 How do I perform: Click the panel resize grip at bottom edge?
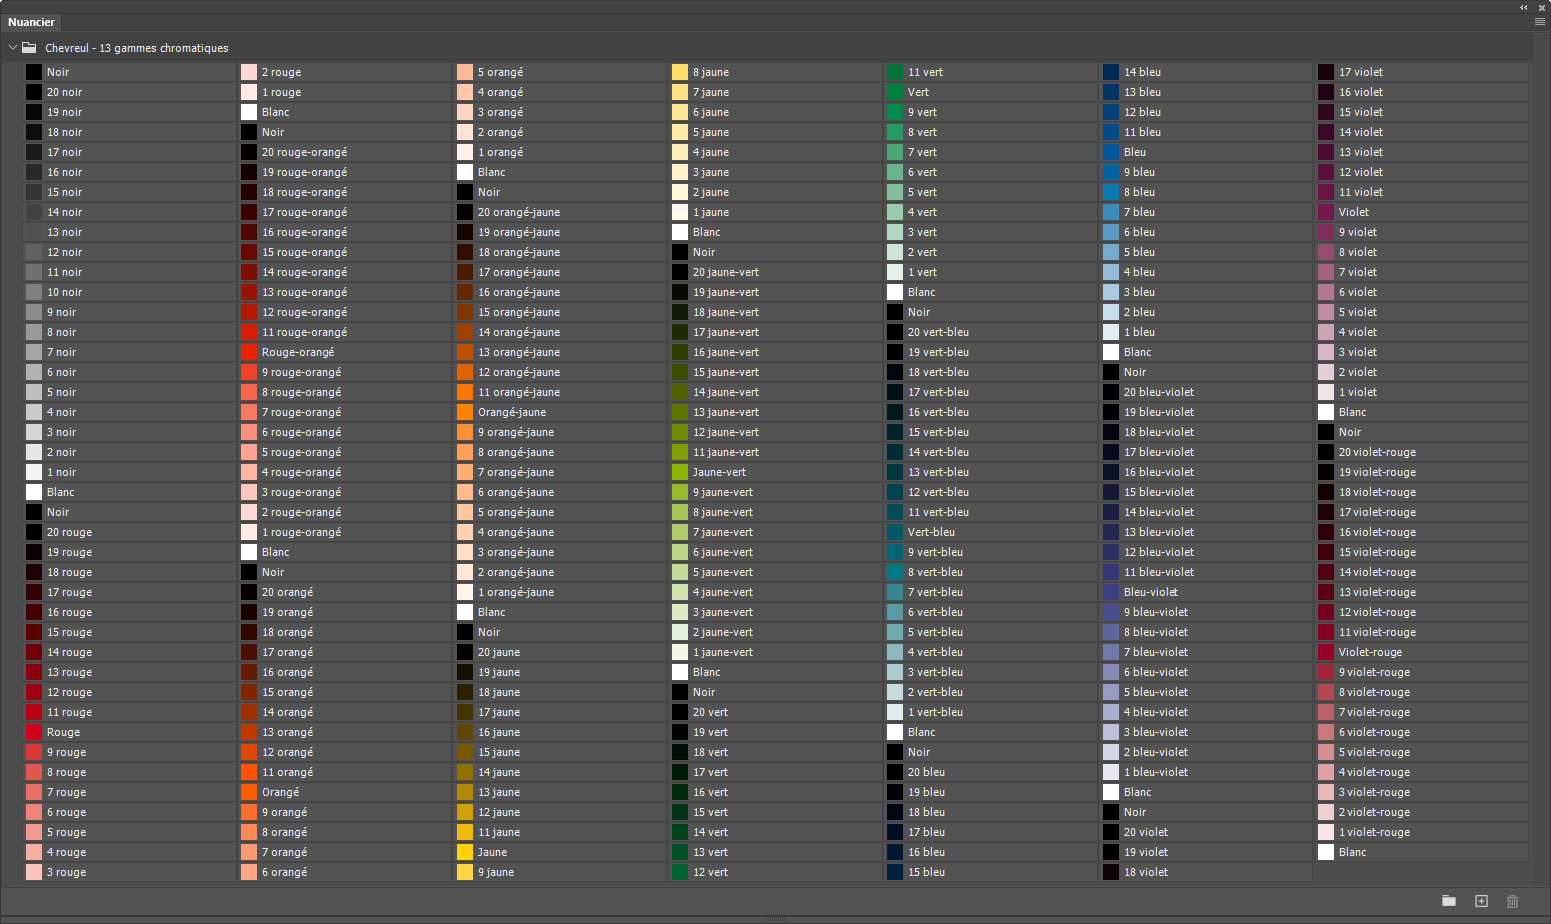pyautogui.click(x=775, y=918)
